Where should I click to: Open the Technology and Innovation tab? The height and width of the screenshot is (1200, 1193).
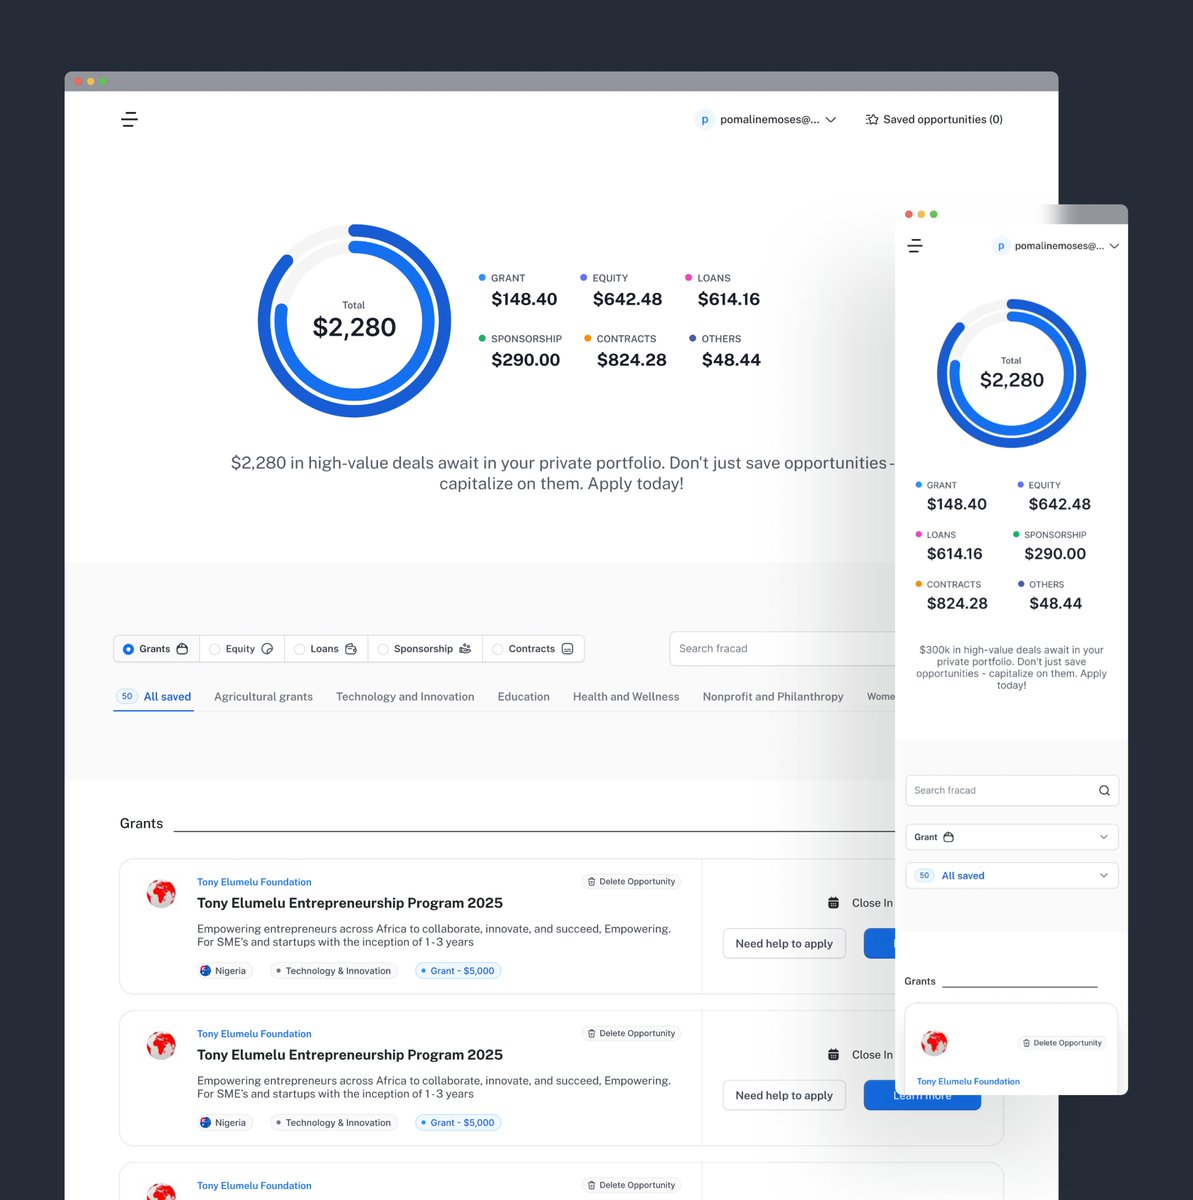click(x=405, y=697)
